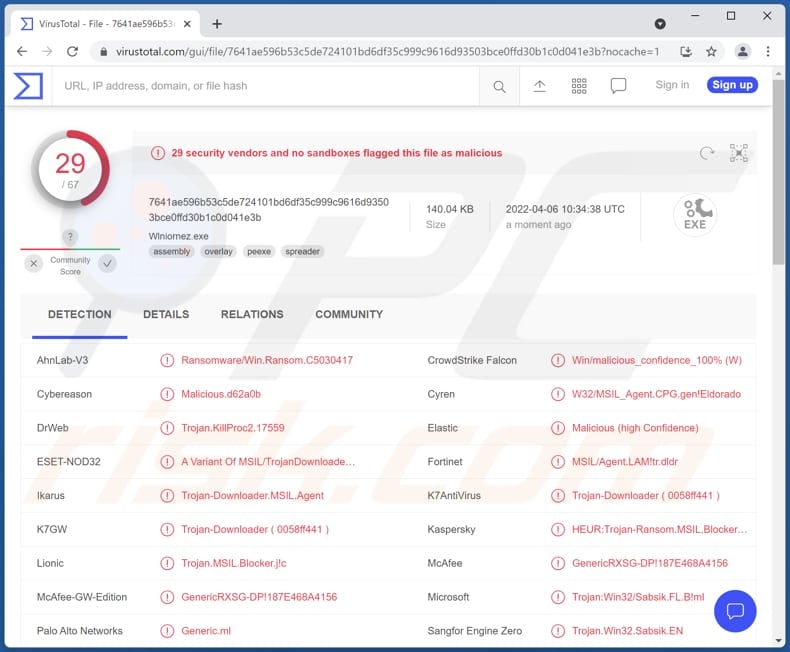Open the upload file icon
The image size is (790, 652).
coord(539,86)
